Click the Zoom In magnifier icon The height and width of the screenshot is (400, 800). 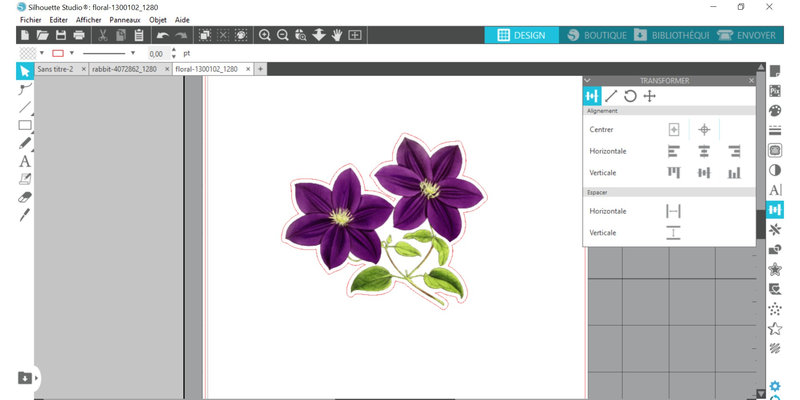pyautogui.click(x=265, y=35)
